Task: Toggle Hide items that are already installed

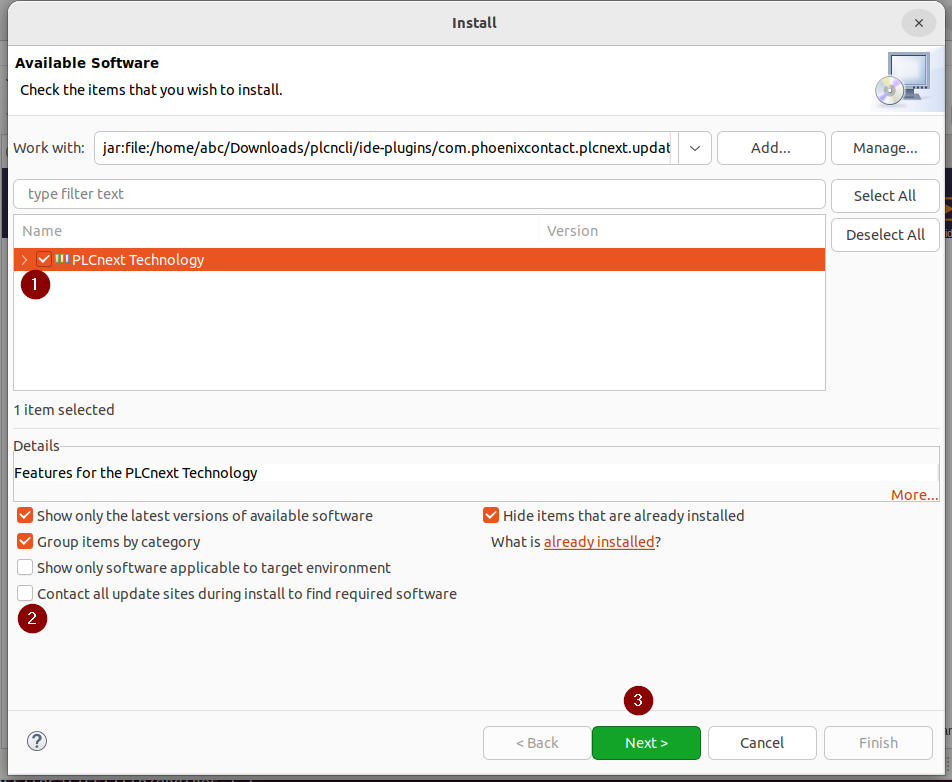Action: coord(491,515)
